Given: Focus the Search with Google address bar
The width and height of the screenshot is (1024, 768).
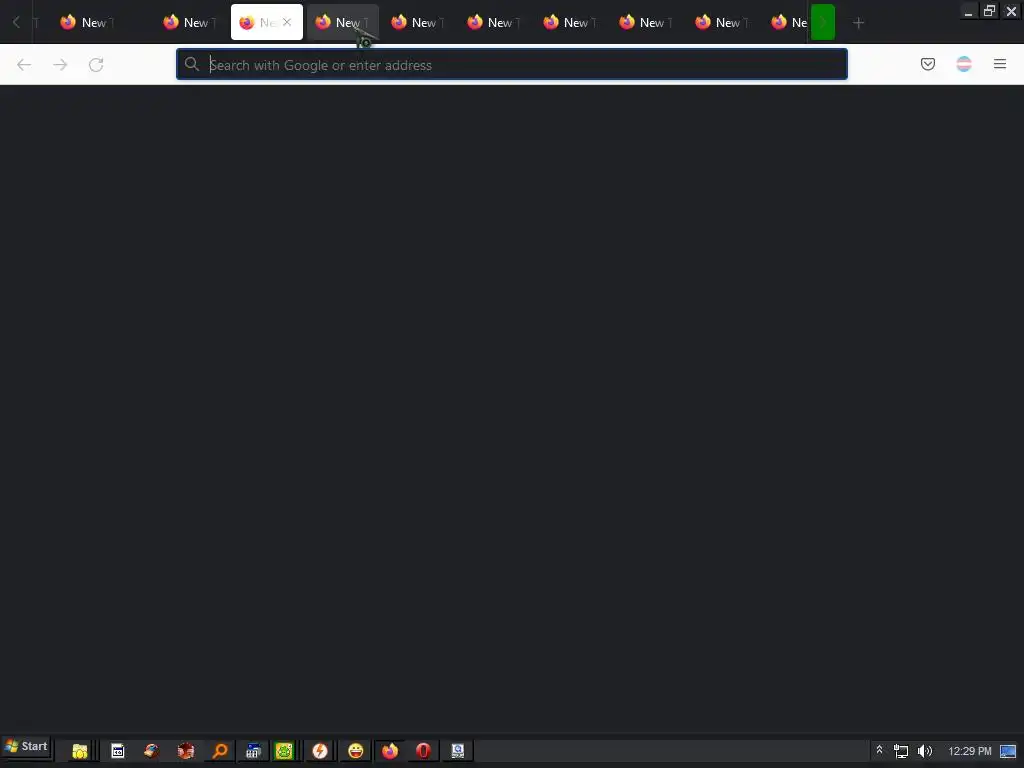Looking at the screenshot, I should pos(511,65).
